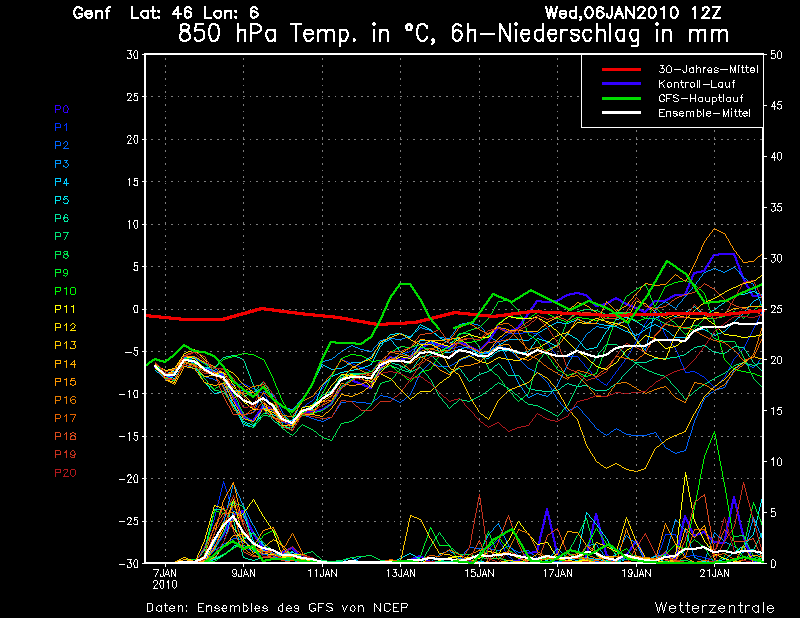Click the P2 ensemble member label
The width and height of the screenshot is (800, 618).
coord(62,145)
